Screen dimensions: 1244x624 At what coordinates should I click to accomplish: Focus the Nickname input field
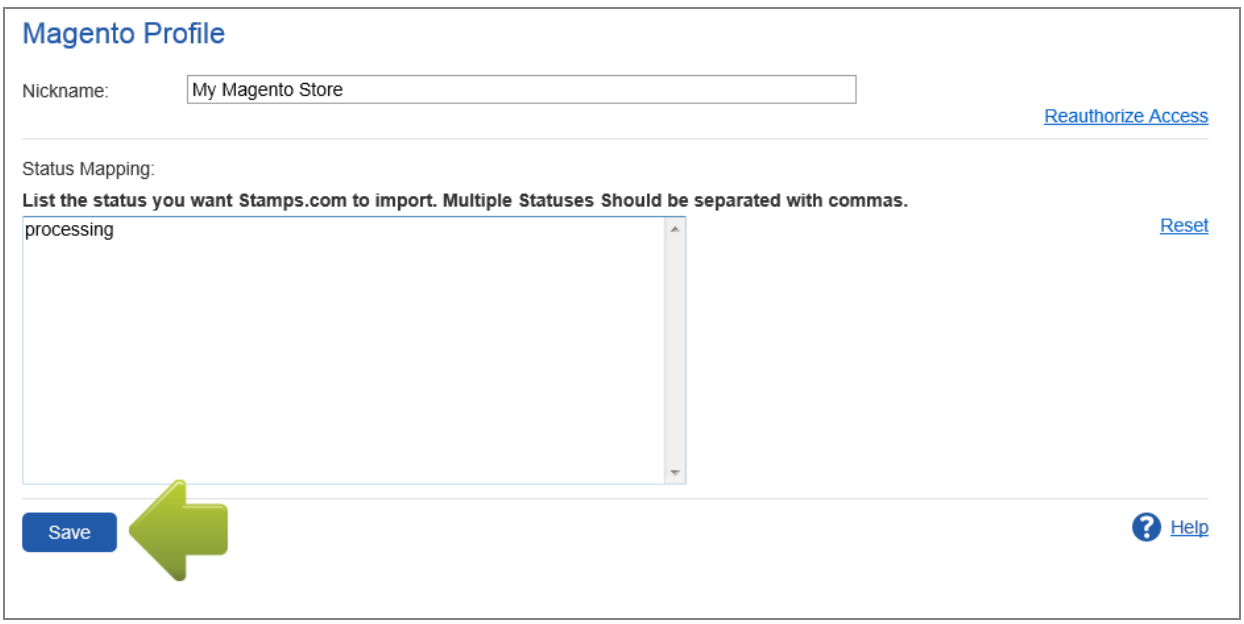point(521,89)
